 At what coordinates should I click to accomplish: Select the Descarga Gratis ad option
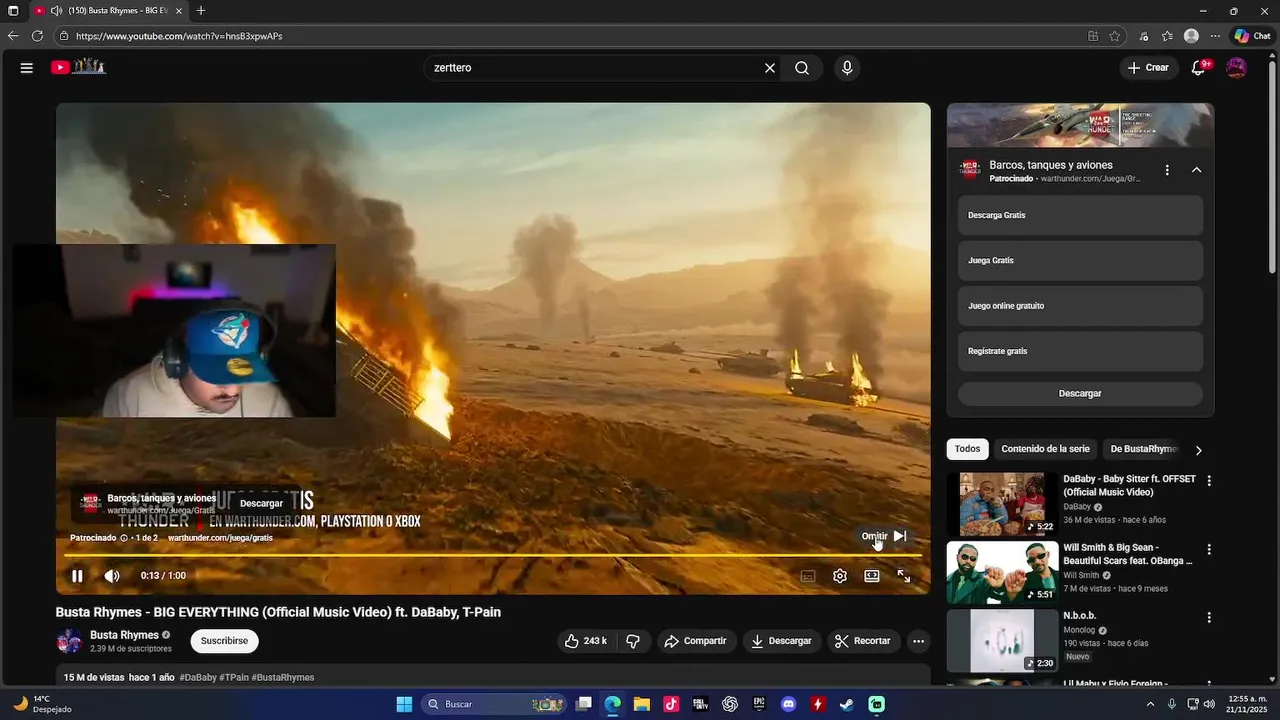tap(1080, 215)
